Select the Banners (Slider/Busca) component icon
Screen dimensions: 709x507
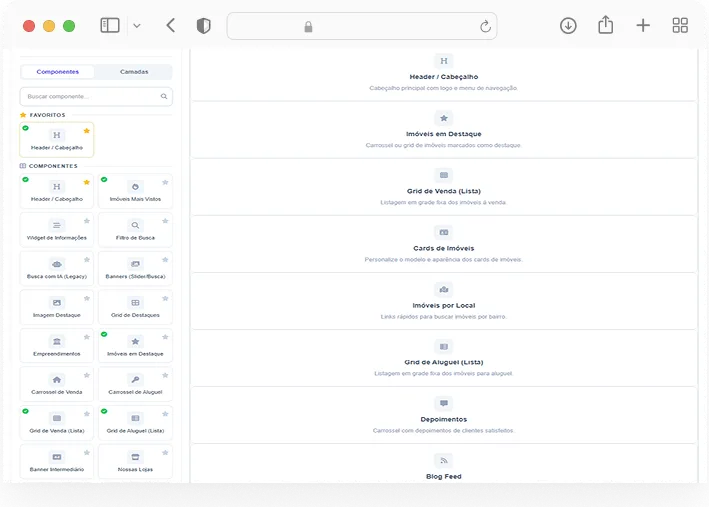135,264
